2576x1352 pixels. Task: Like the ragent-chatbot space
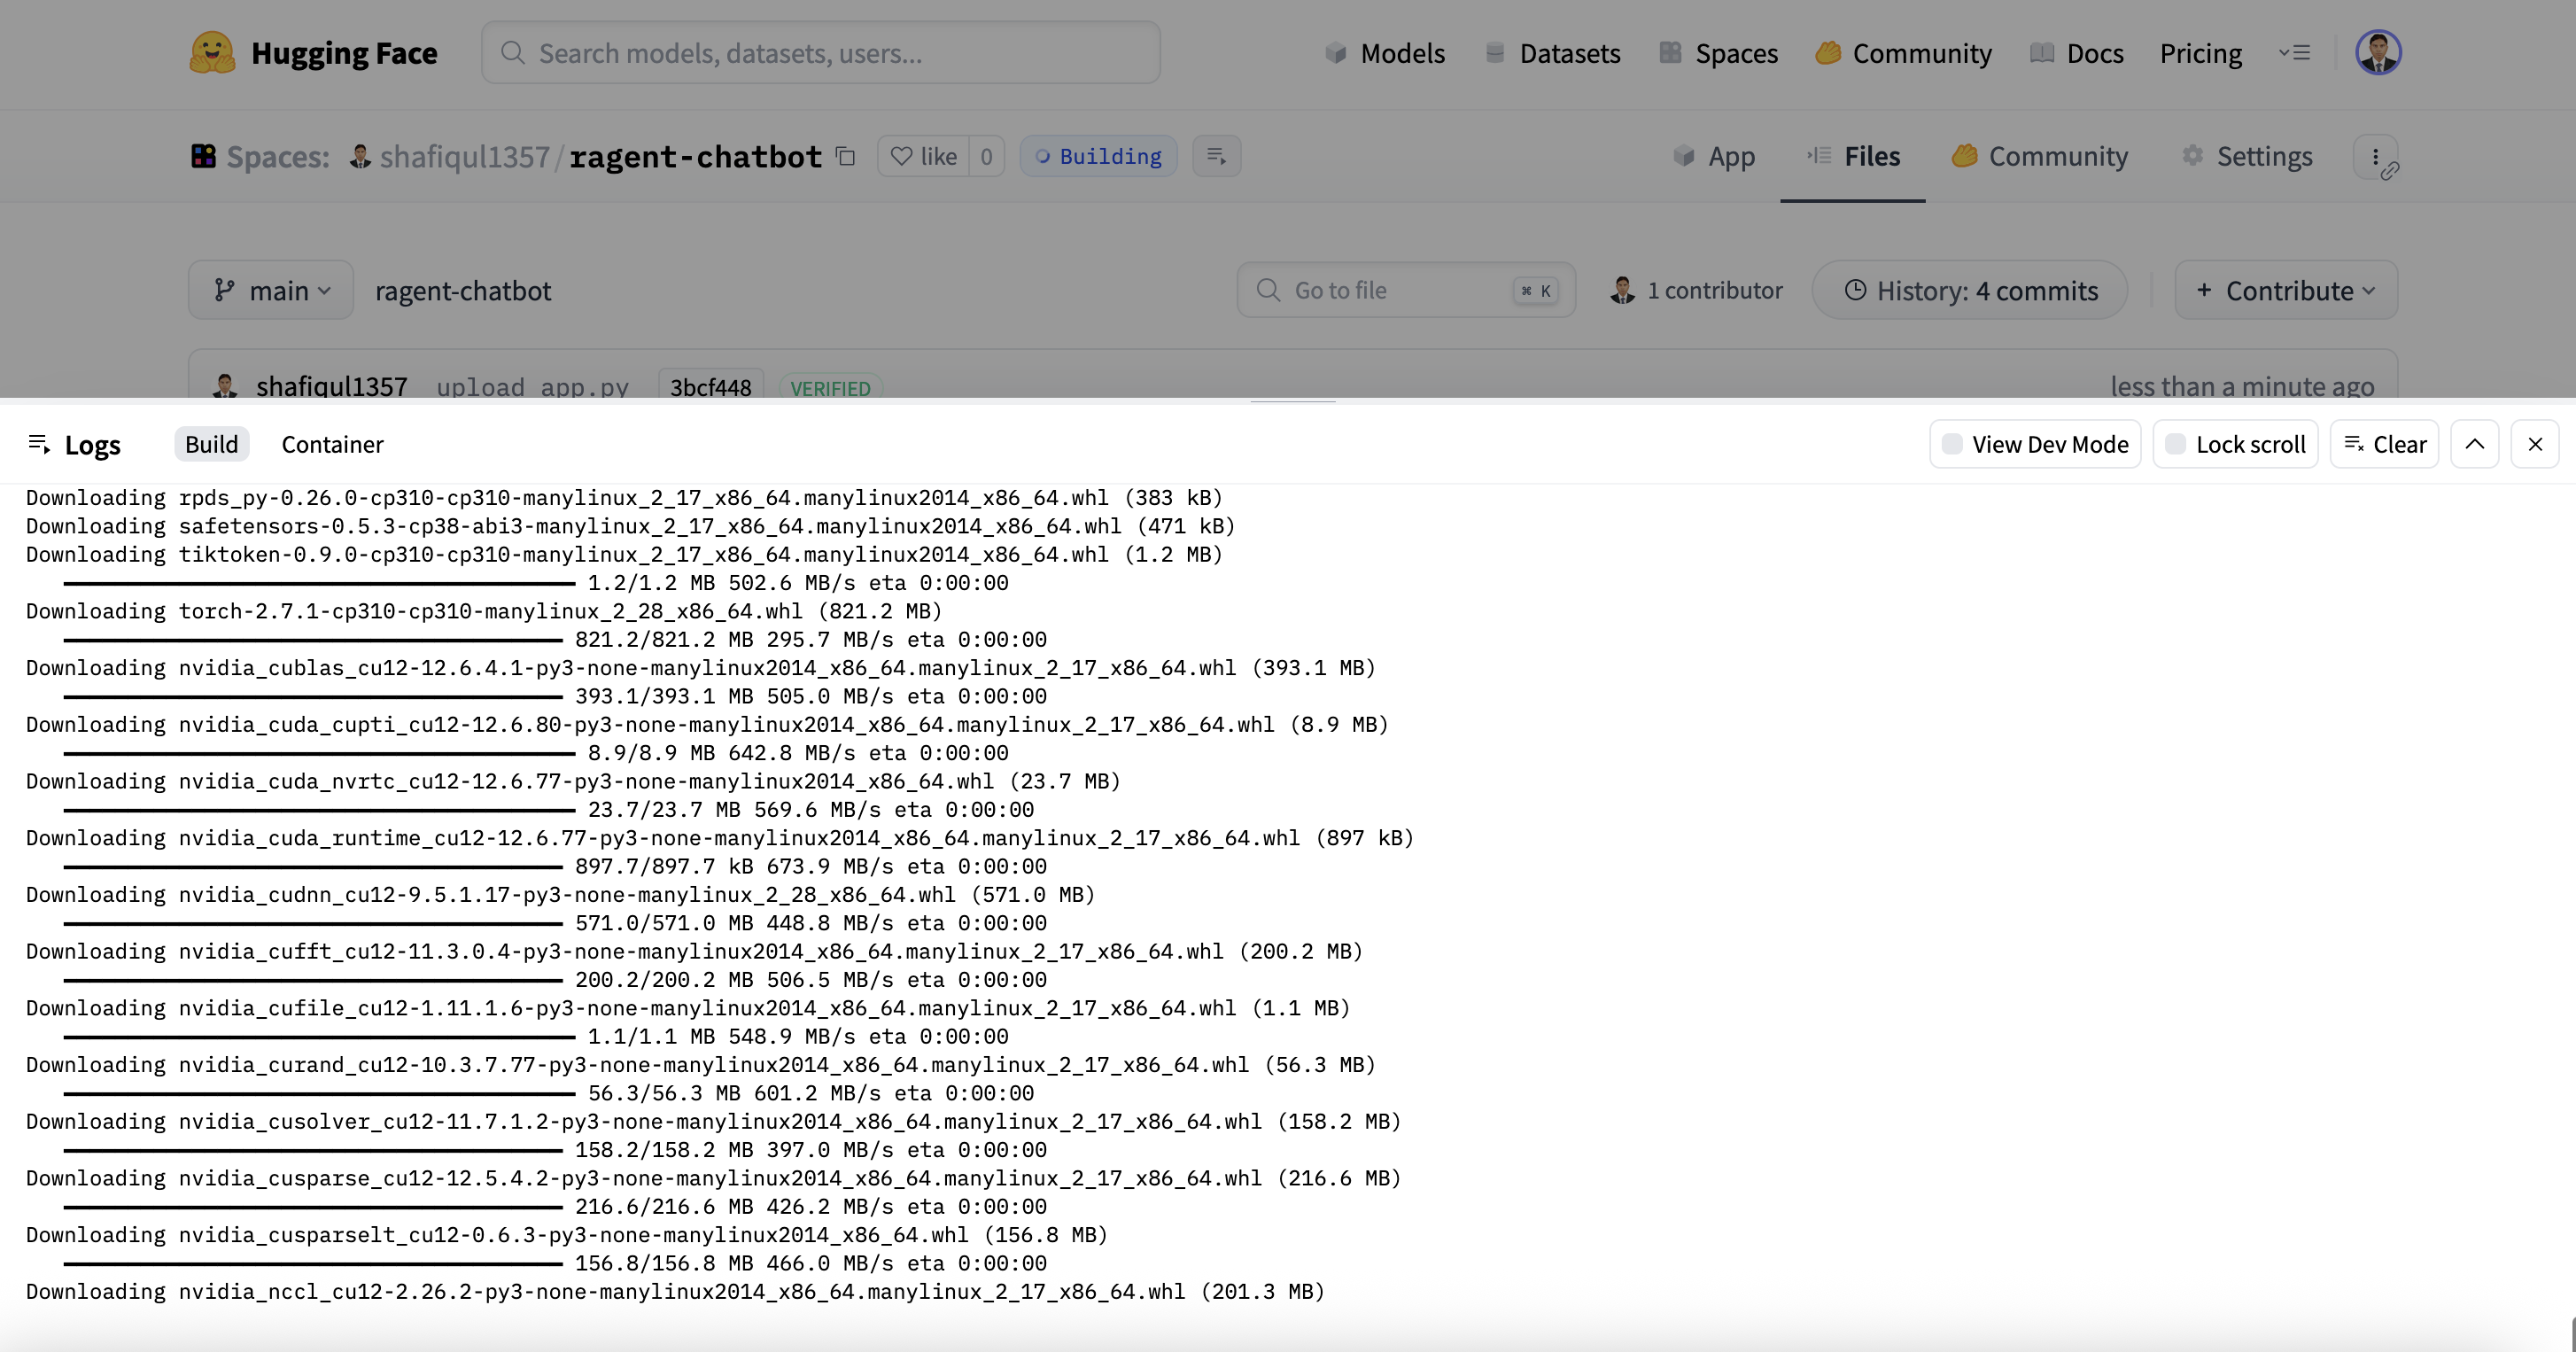click(923, 156)
